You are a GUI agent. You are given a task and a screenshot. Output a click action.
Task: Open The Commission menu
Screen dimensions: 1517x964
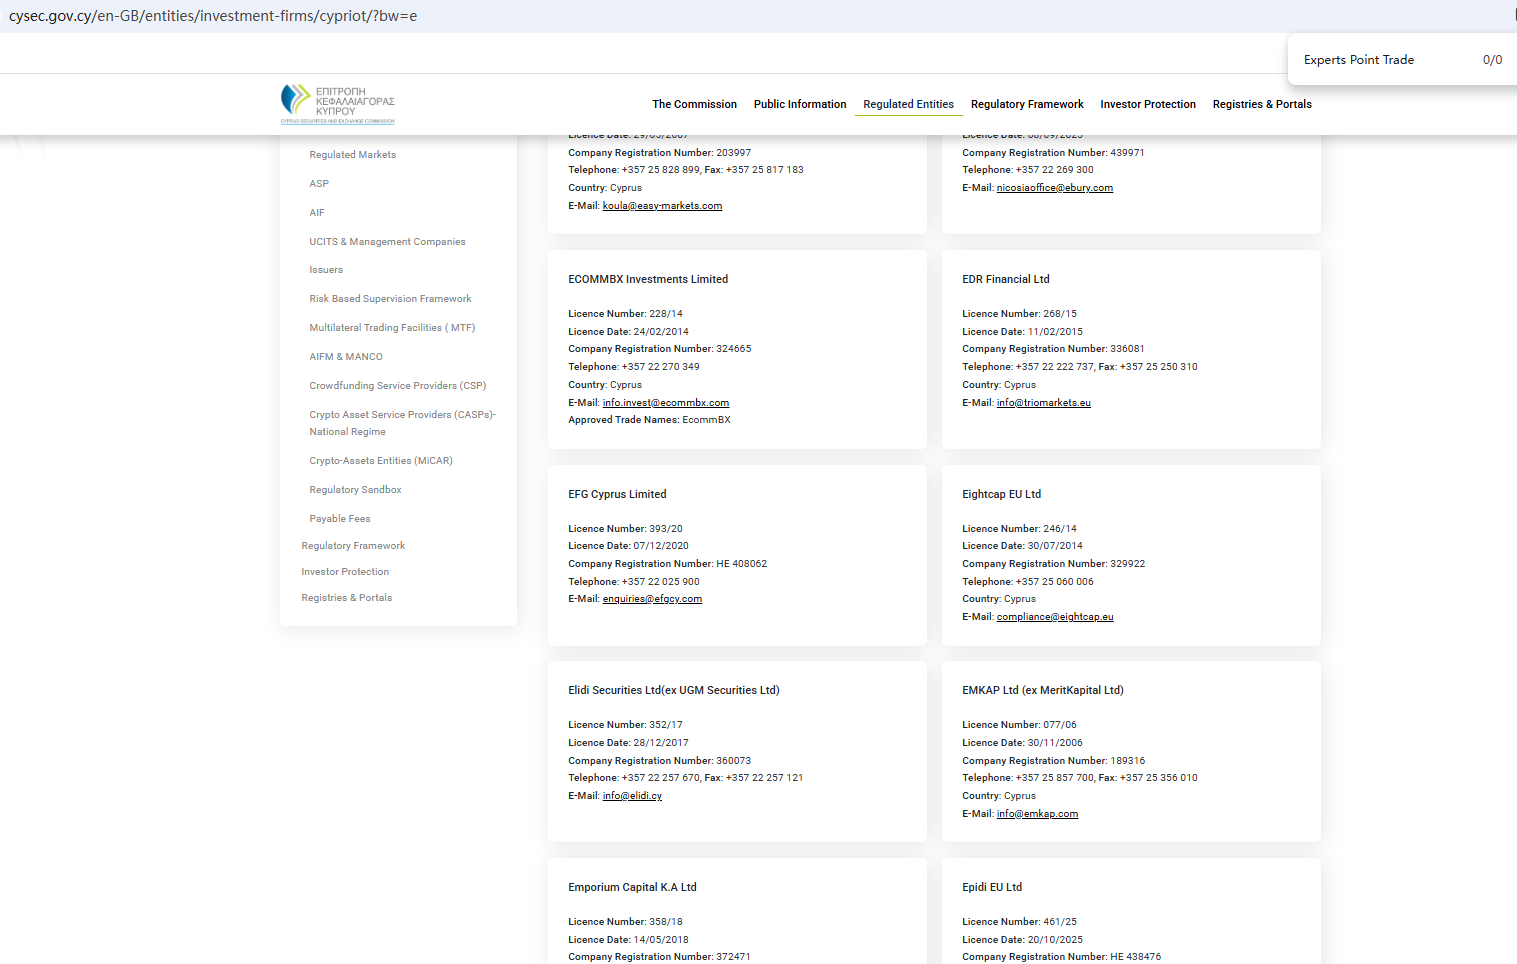point(694,104)
